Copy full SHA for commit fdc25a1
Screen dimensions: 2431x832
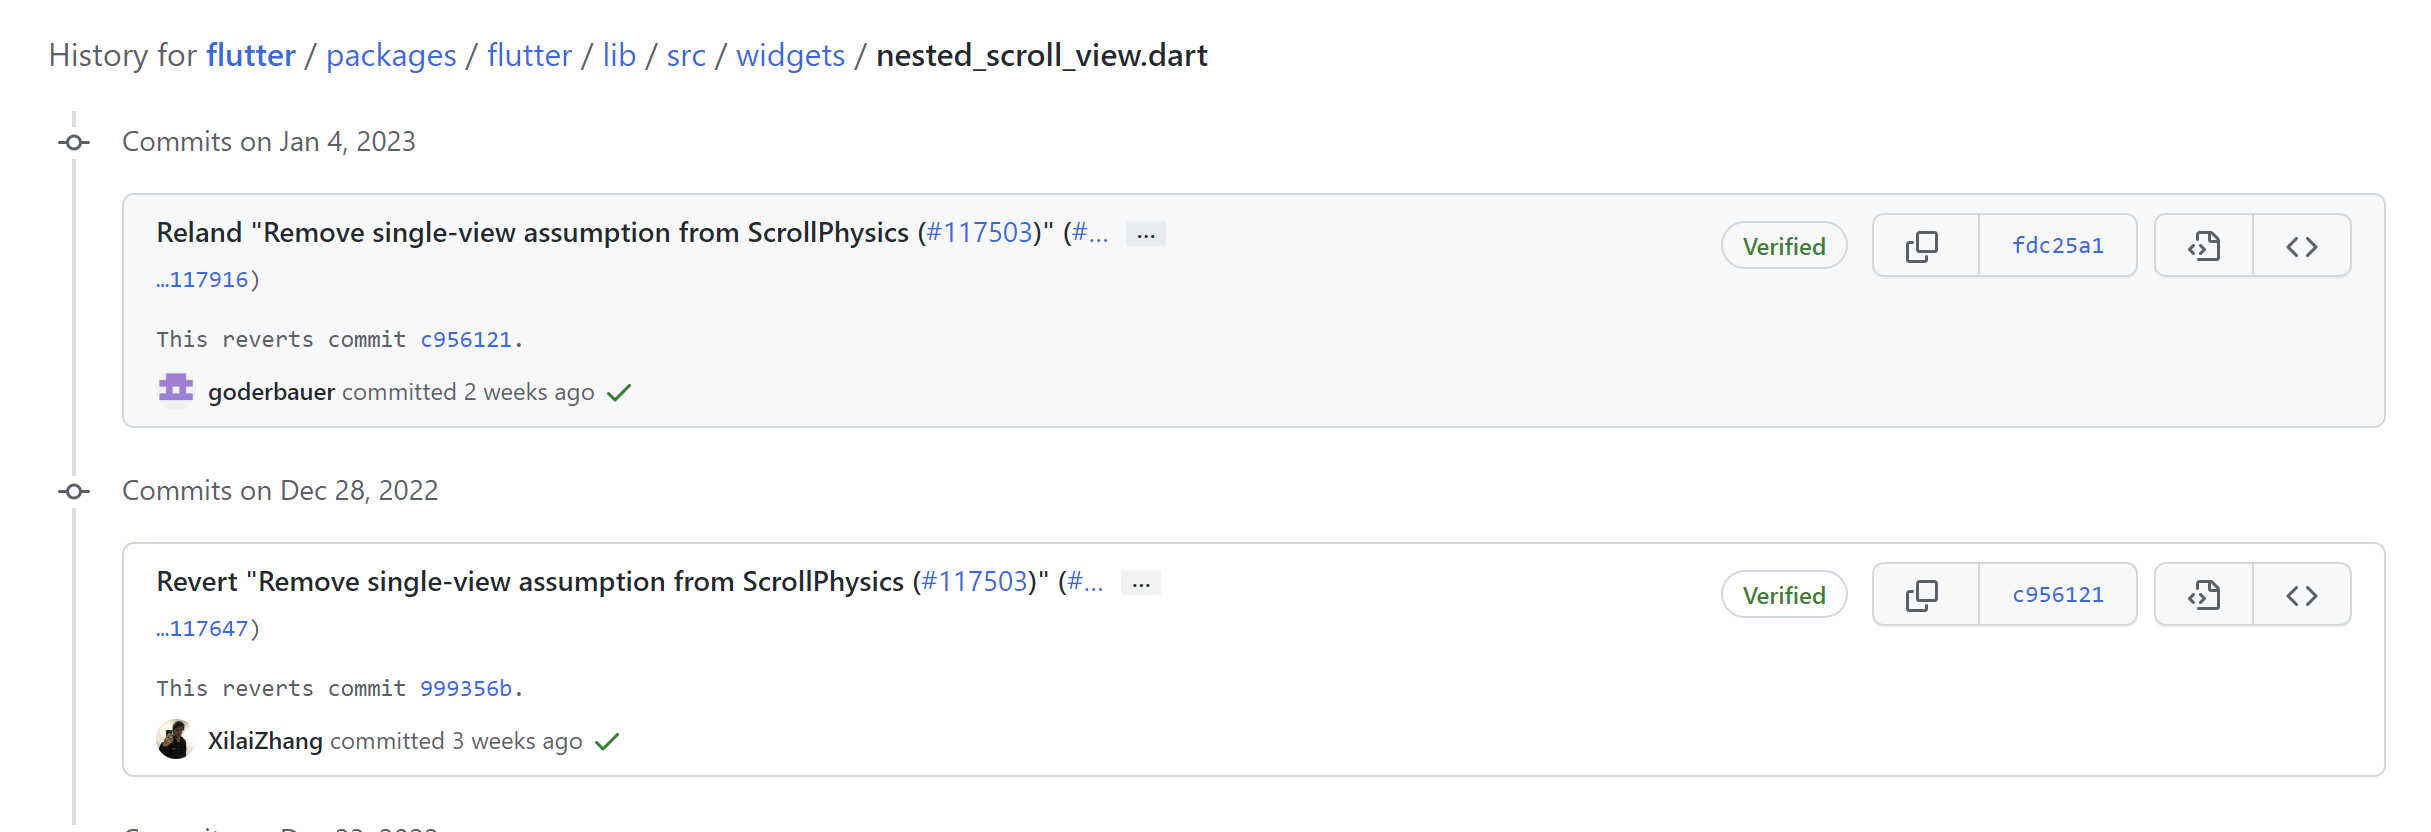(1925, 246)
